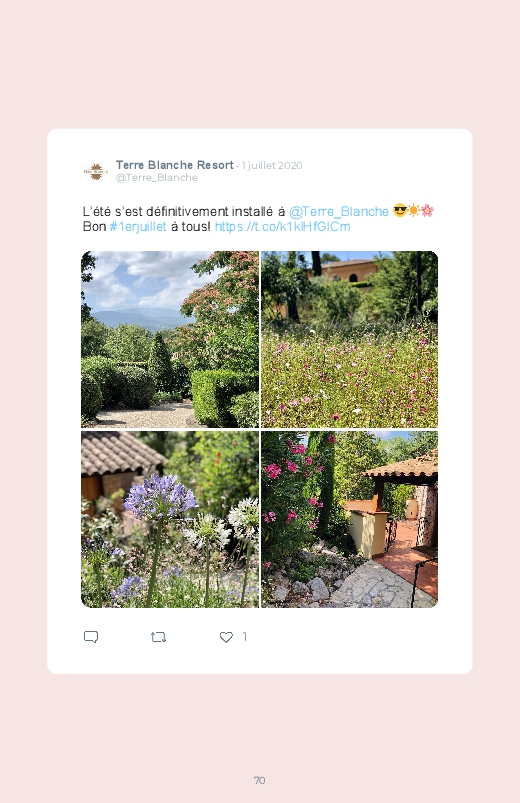Click the 1 juillet 2020 timestamp
520x803 pixels.
coord(272,165)
